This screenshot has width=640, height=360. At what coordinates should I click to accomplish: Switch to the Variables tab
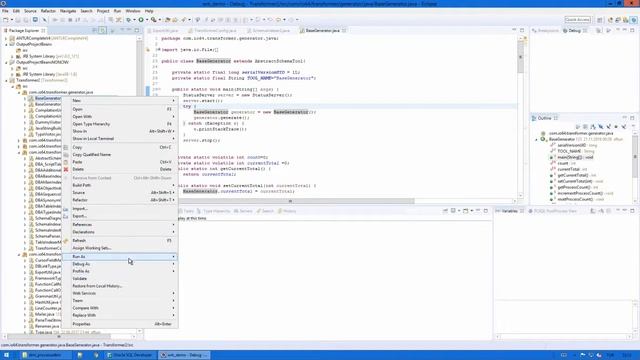[x=509, y=211]
